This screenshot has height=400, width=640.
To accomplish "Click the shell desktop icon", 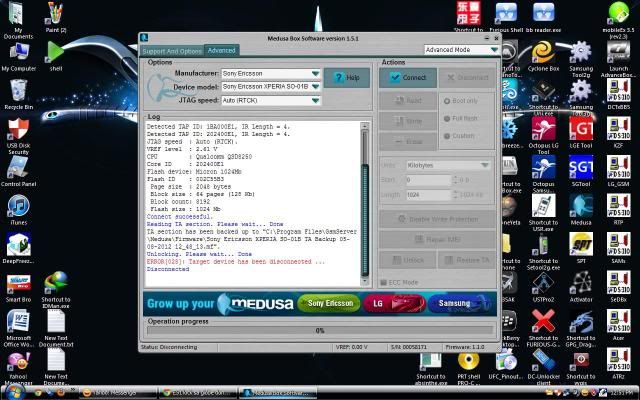I will pos(56,57).
